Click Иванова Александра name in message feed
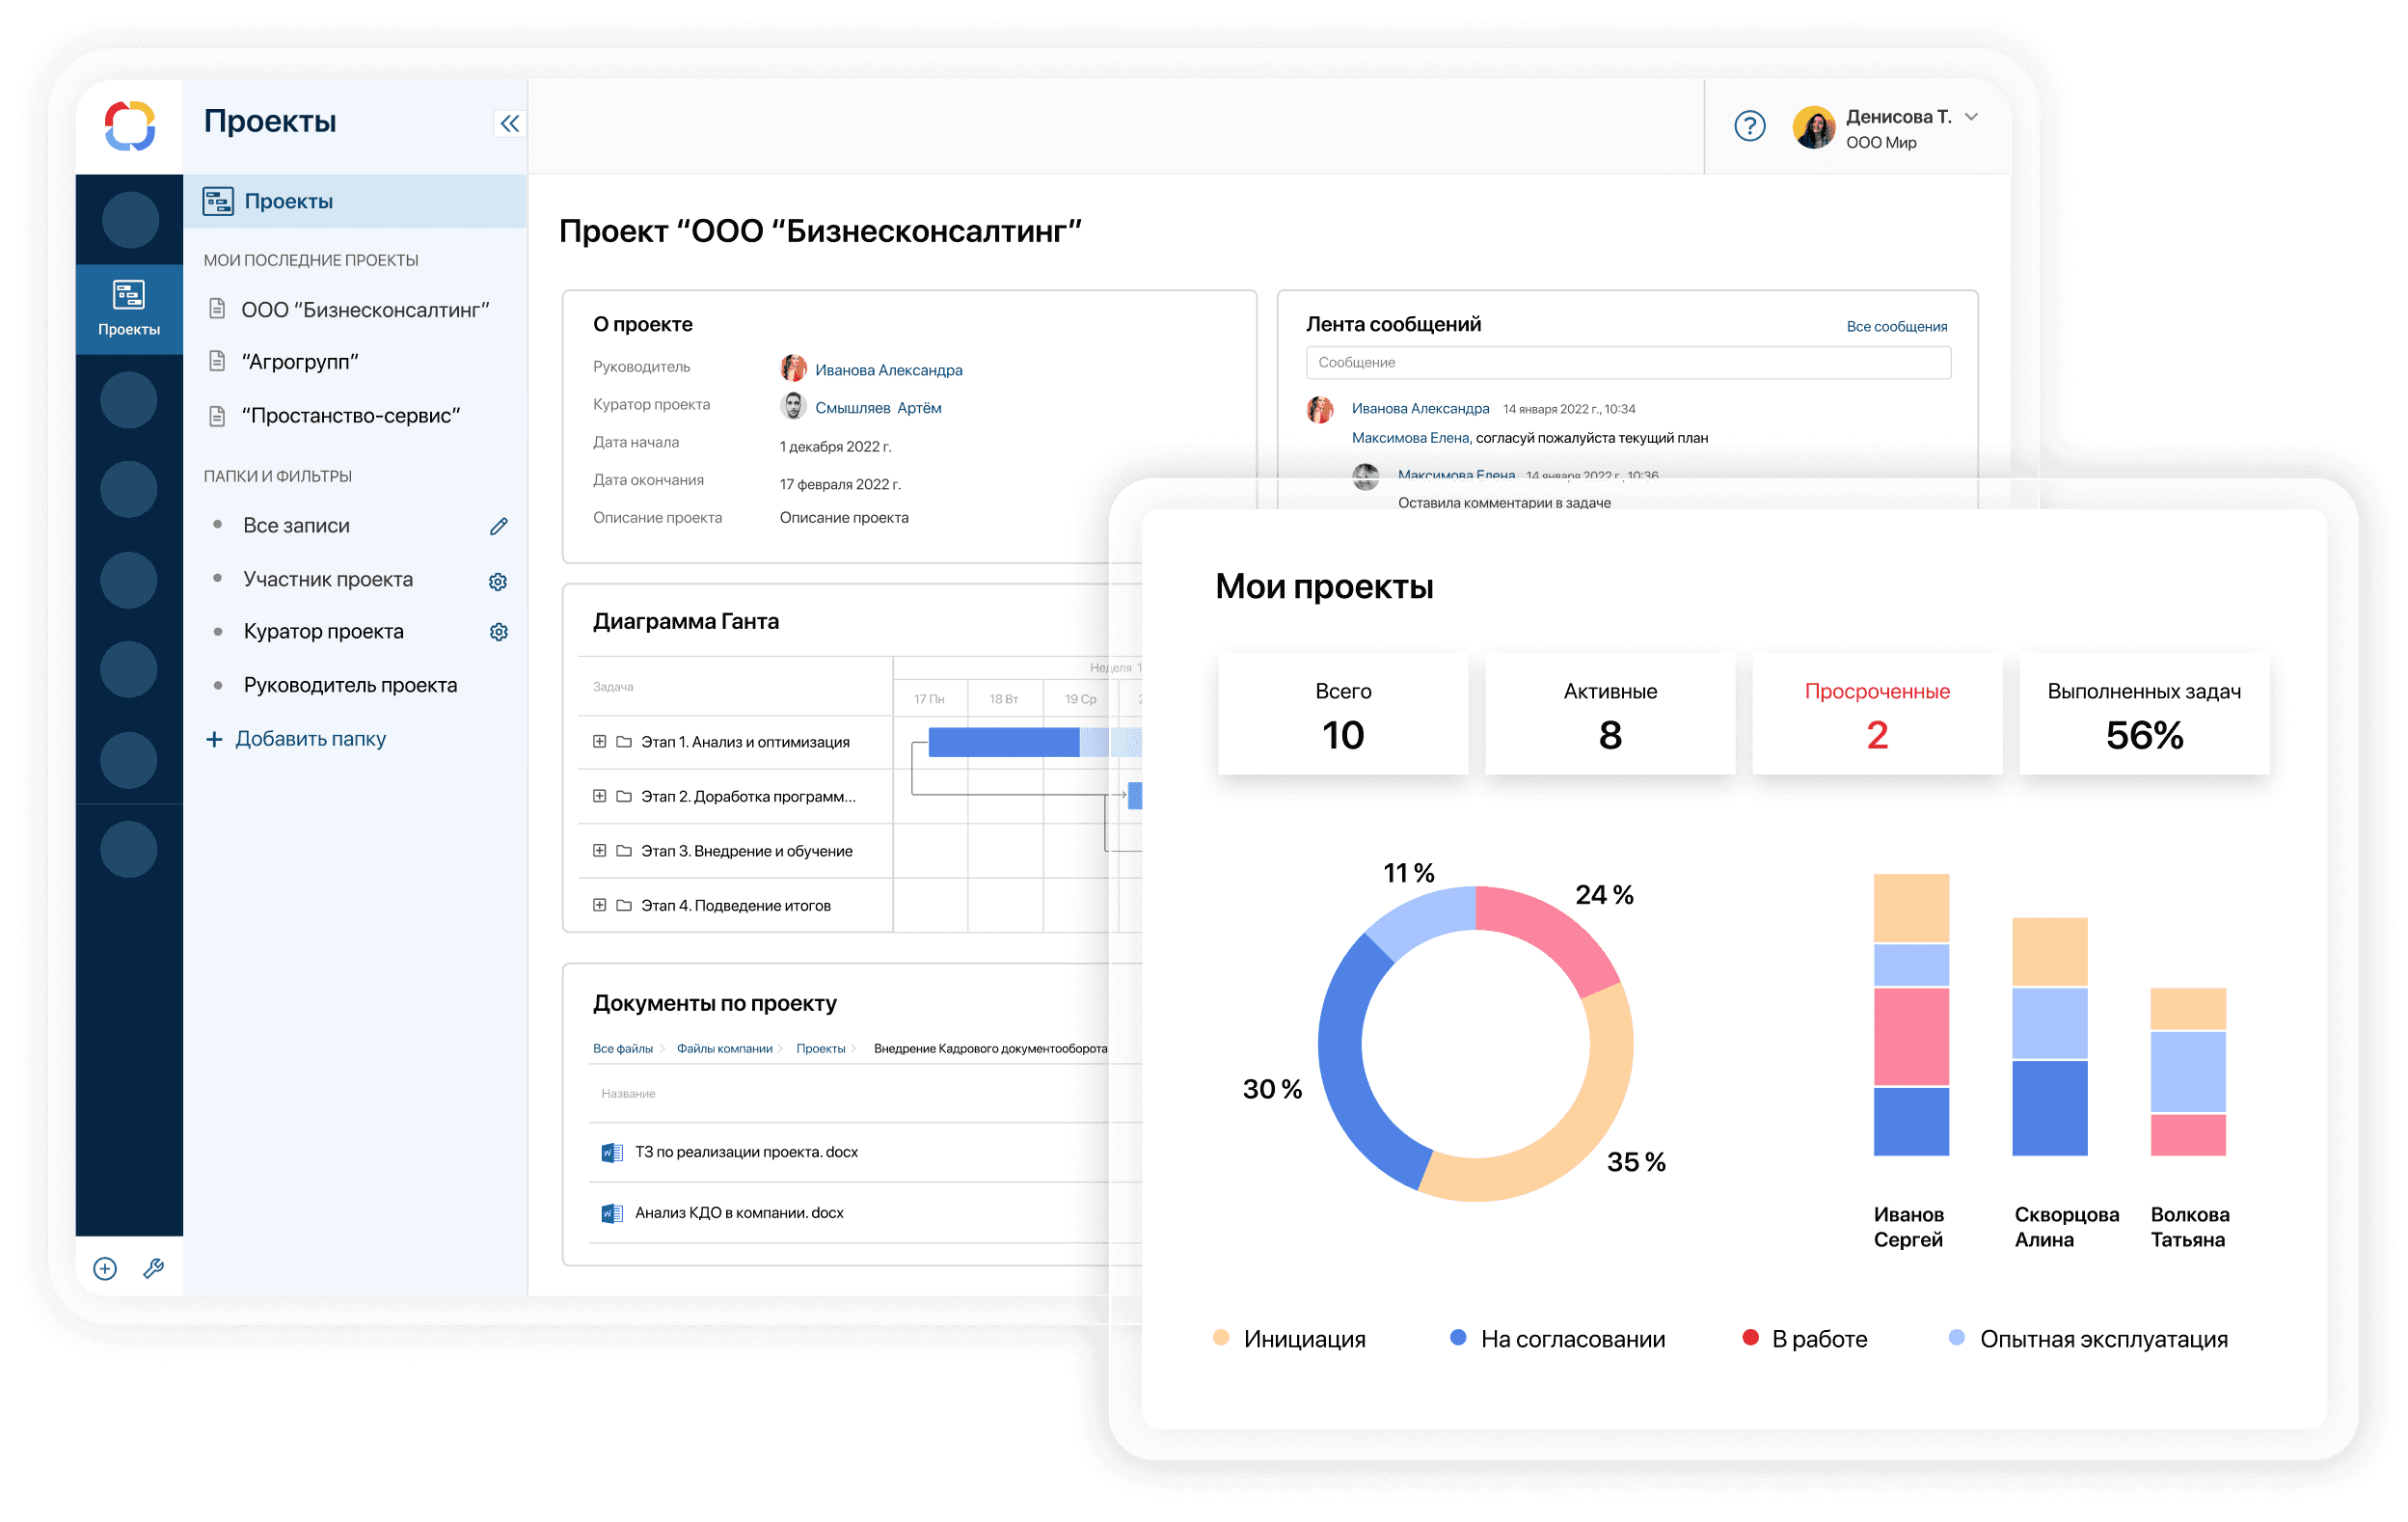 click(1421, 409)
